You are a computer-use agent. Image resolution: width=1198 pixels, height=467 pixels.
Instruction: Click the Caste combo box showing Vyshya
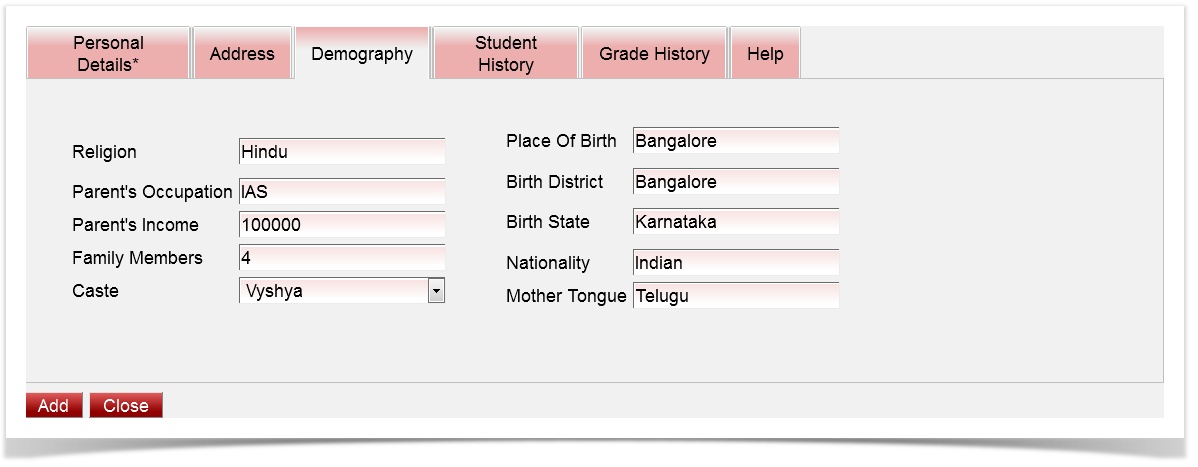click(334, 291)
